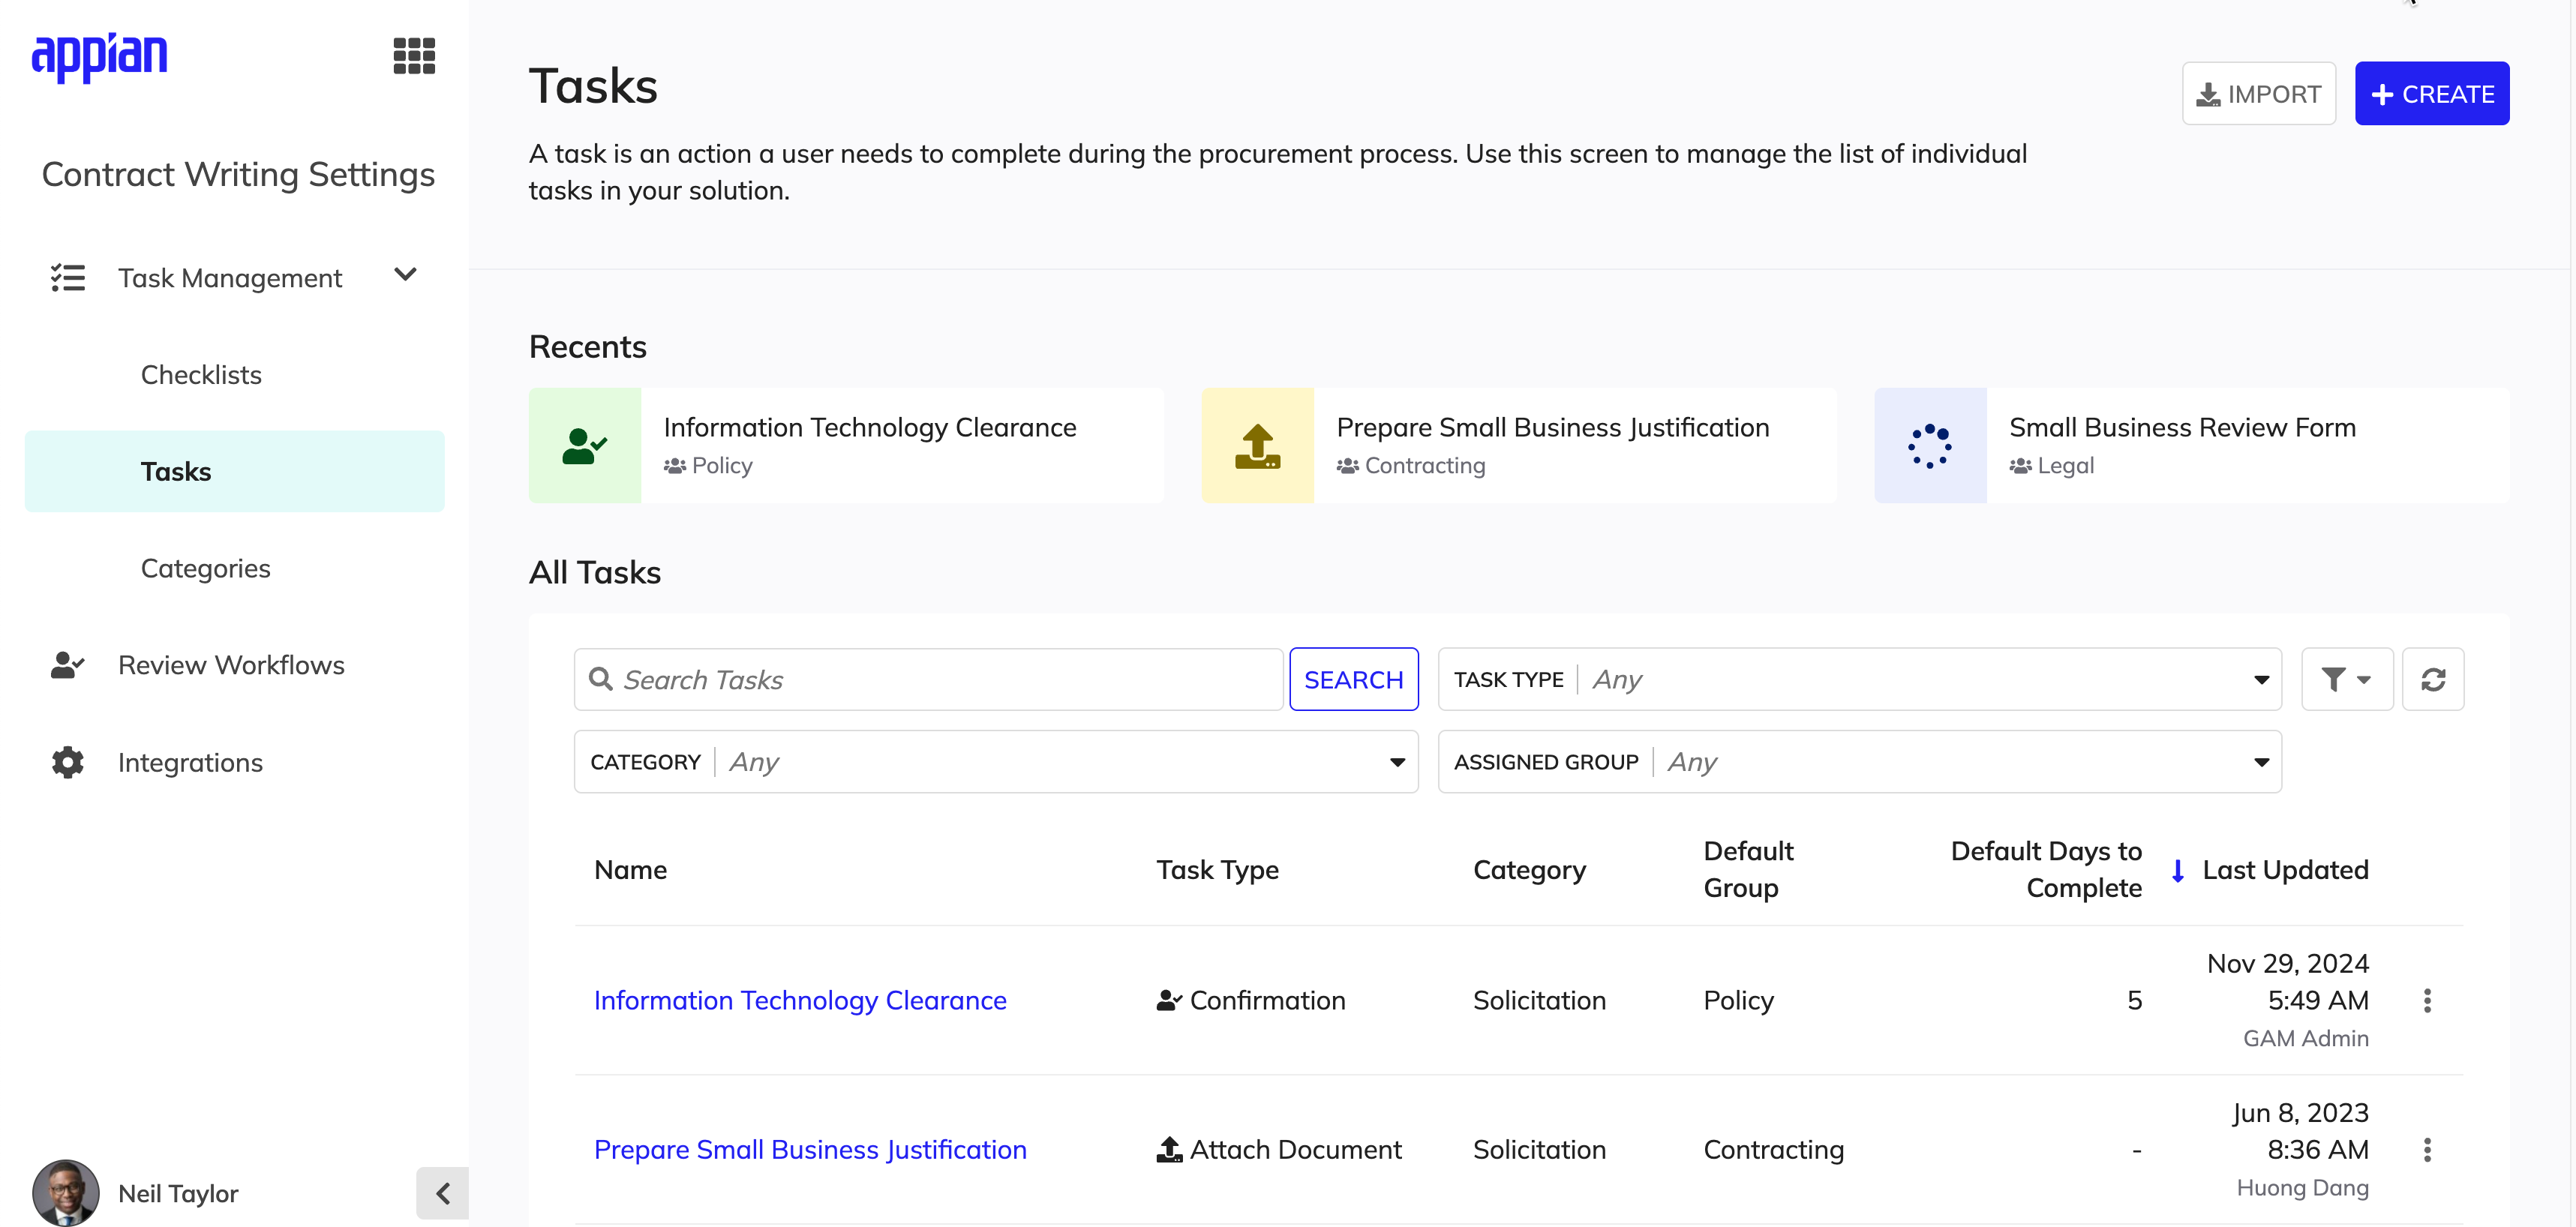Click the Search button

click(1353, 680)
